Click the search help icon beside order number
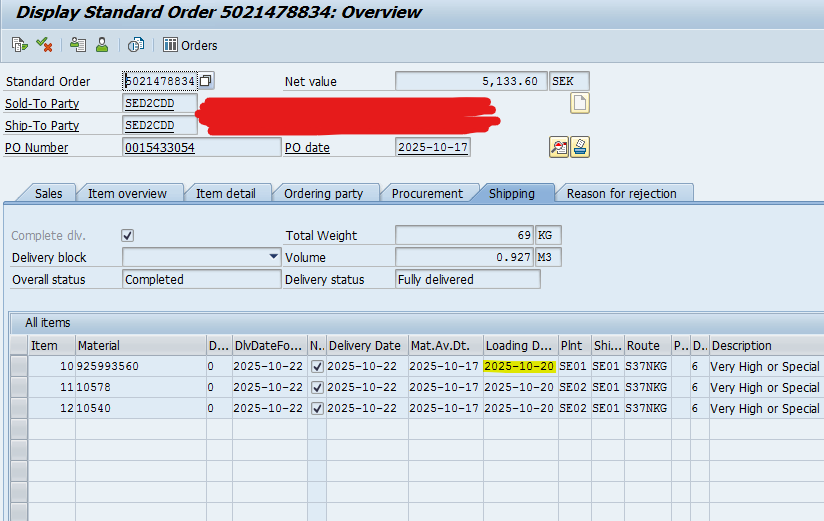The image size is (824, 521). coord(206,80)
